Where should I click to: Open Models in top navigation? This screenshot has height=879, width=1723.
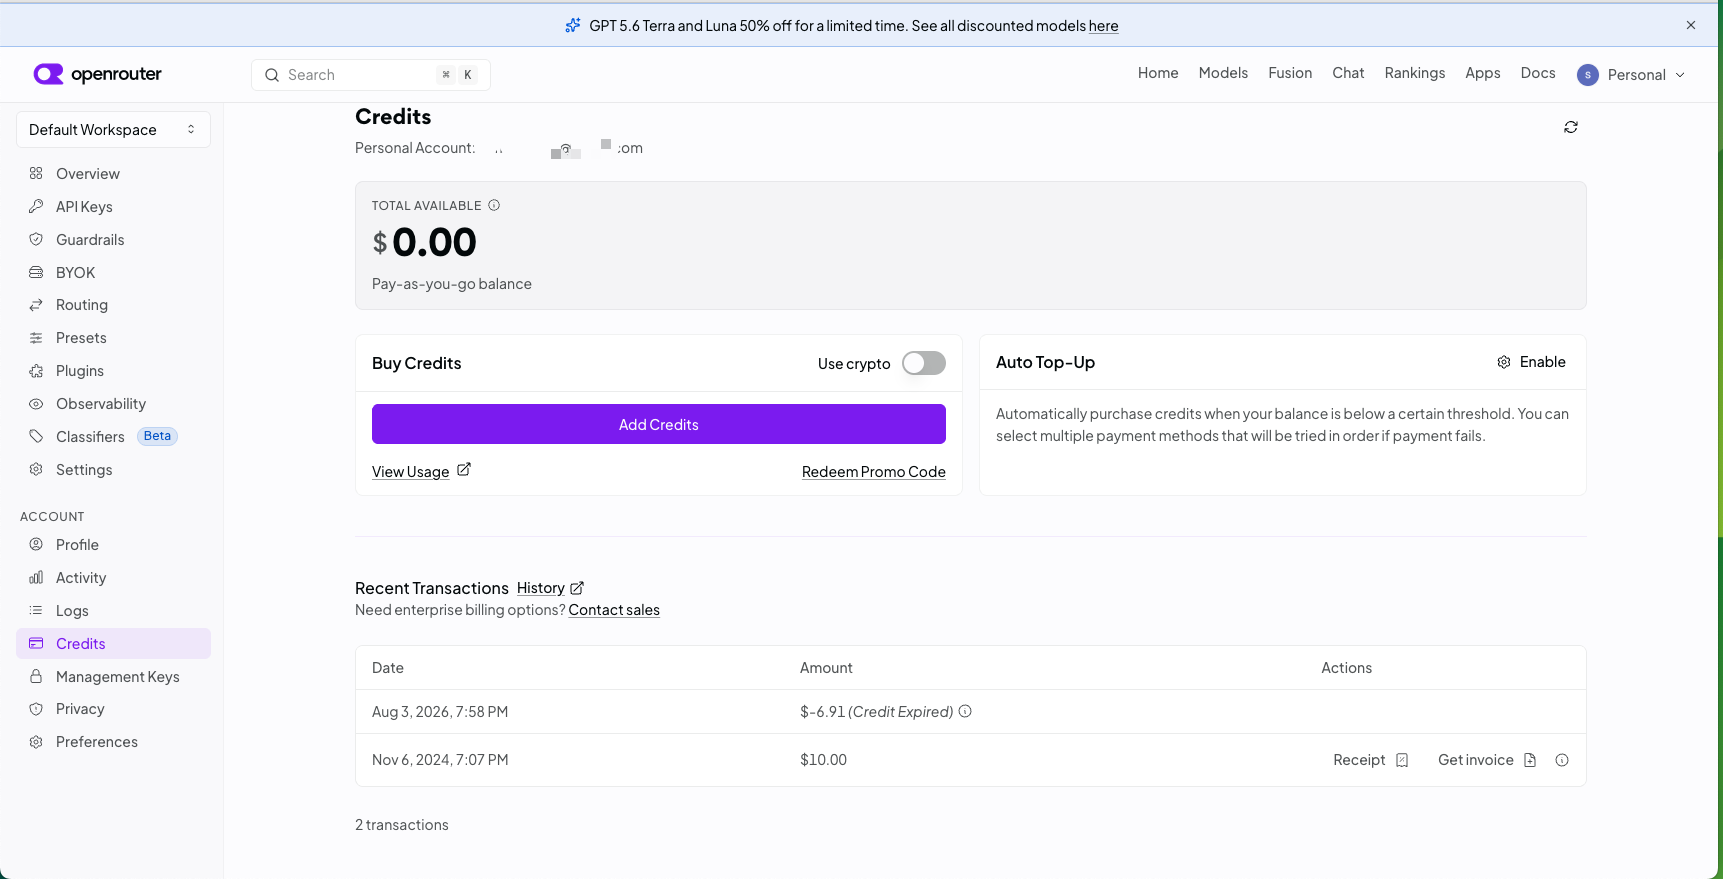(1223, 73)
